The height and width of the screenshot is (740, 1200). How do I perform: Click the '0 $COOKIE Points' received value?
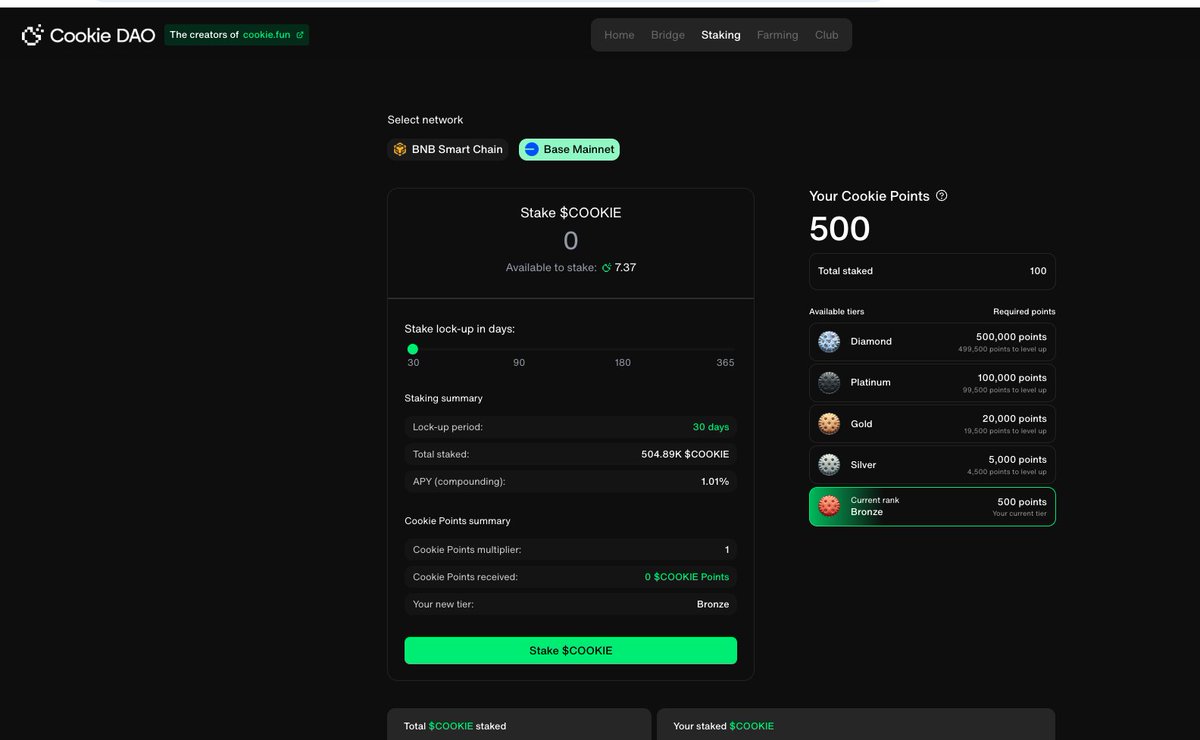pos(687,577)
